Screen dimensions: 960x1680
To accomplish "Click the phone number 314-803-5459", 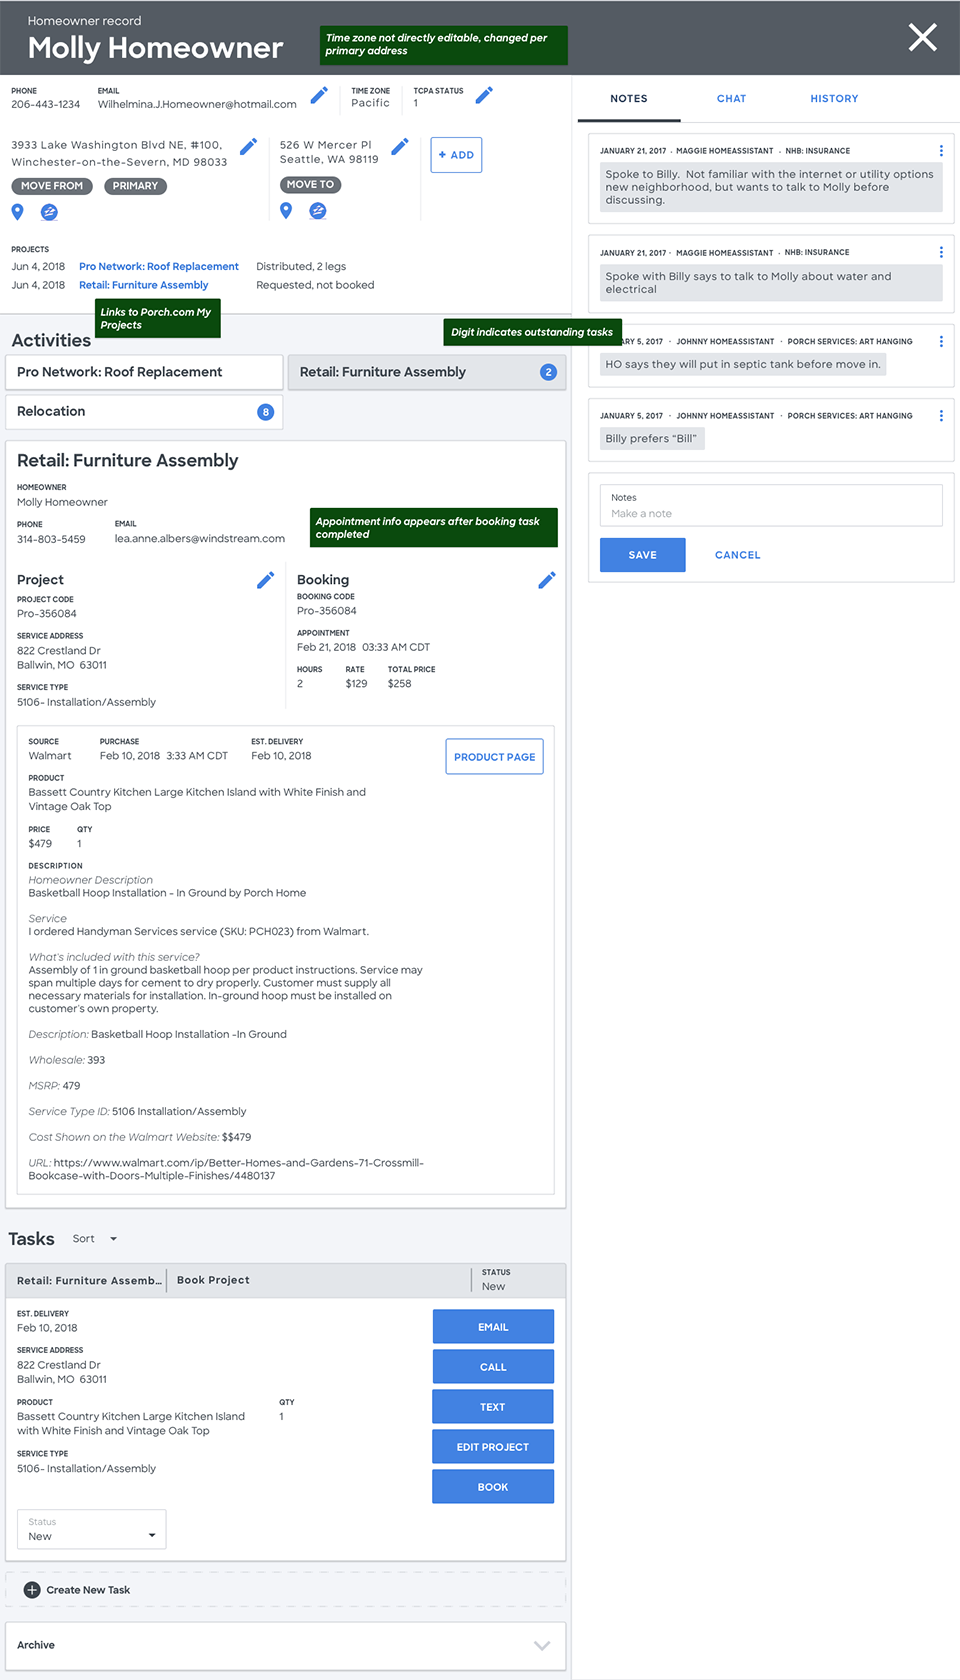I will point(51,540).
